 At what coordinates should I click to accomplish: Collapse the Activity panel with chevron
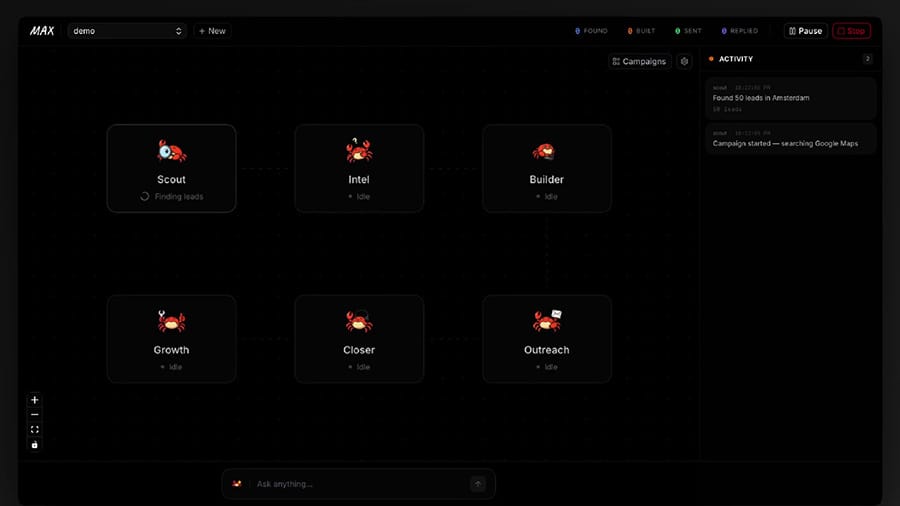(x=867, y=59)
